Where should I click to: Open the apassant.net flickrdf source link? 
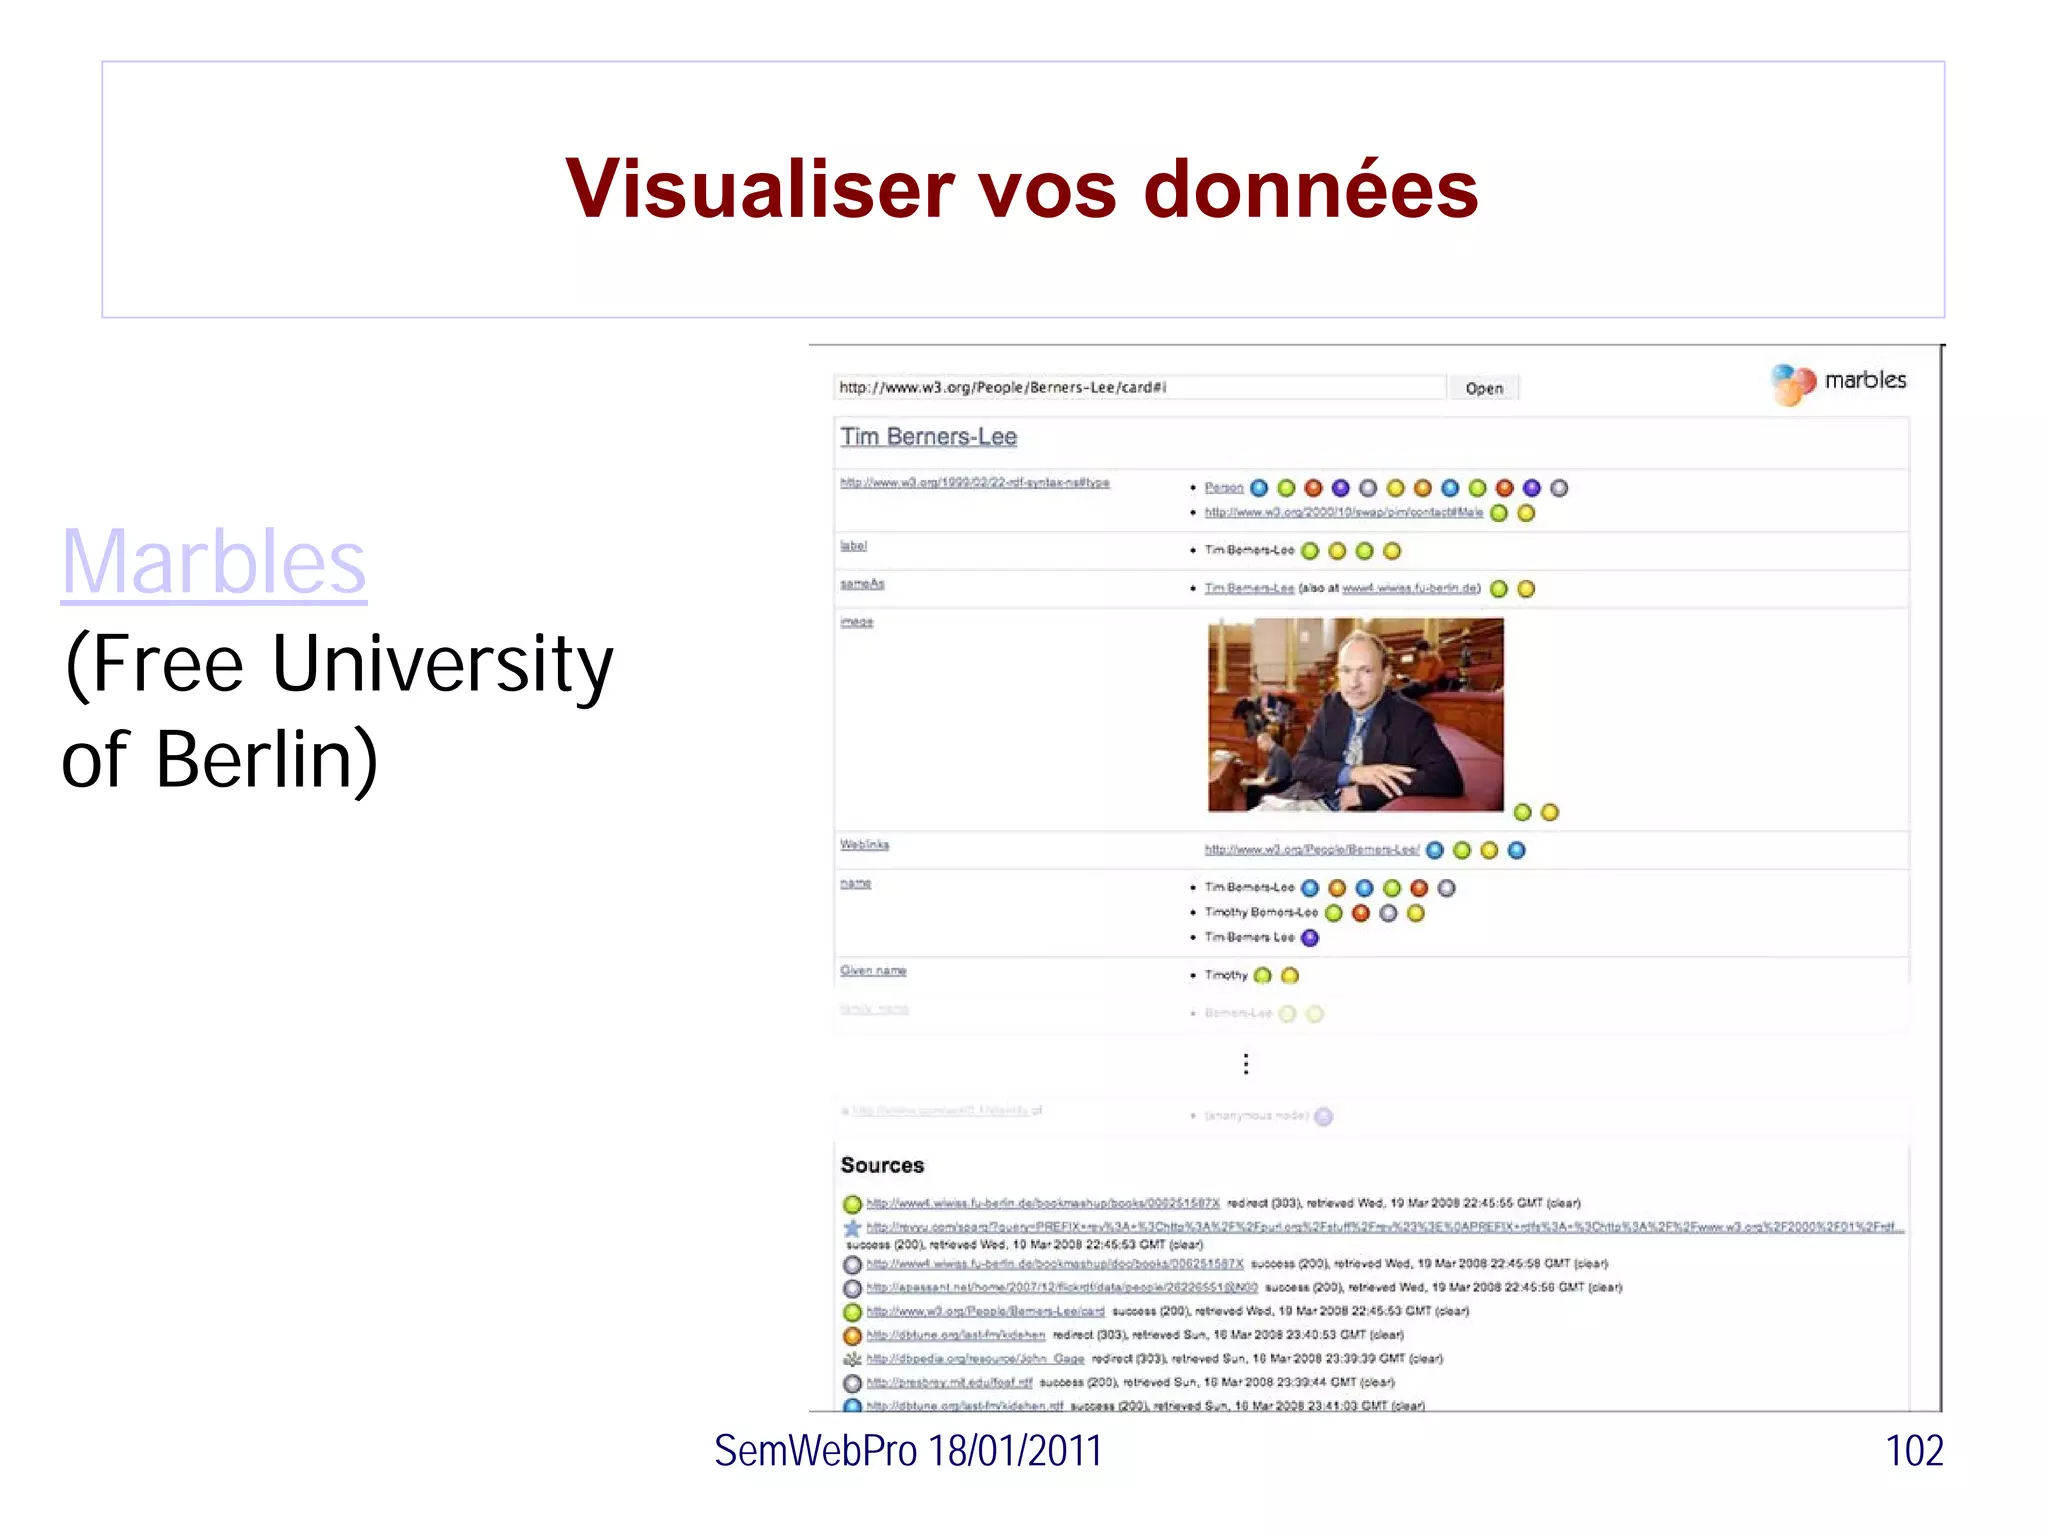(1062, 1287)
